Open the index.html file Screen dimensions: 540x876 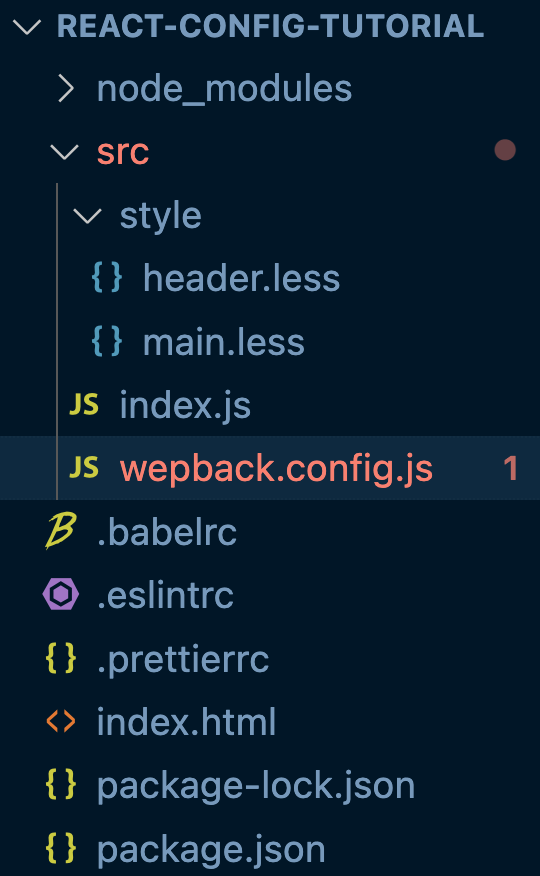(x=187, y=721)
